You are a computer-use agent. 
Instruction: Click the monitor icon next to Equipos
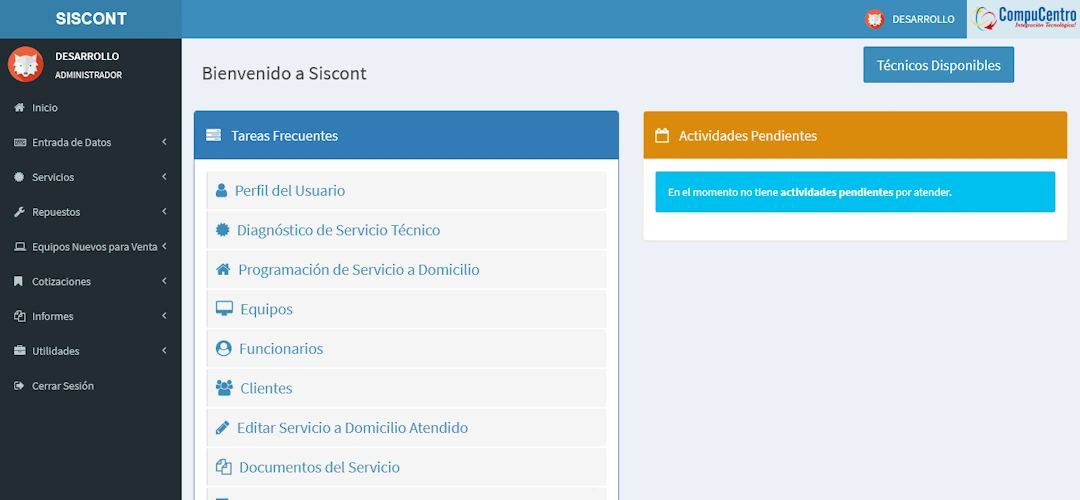click(224, 309)
